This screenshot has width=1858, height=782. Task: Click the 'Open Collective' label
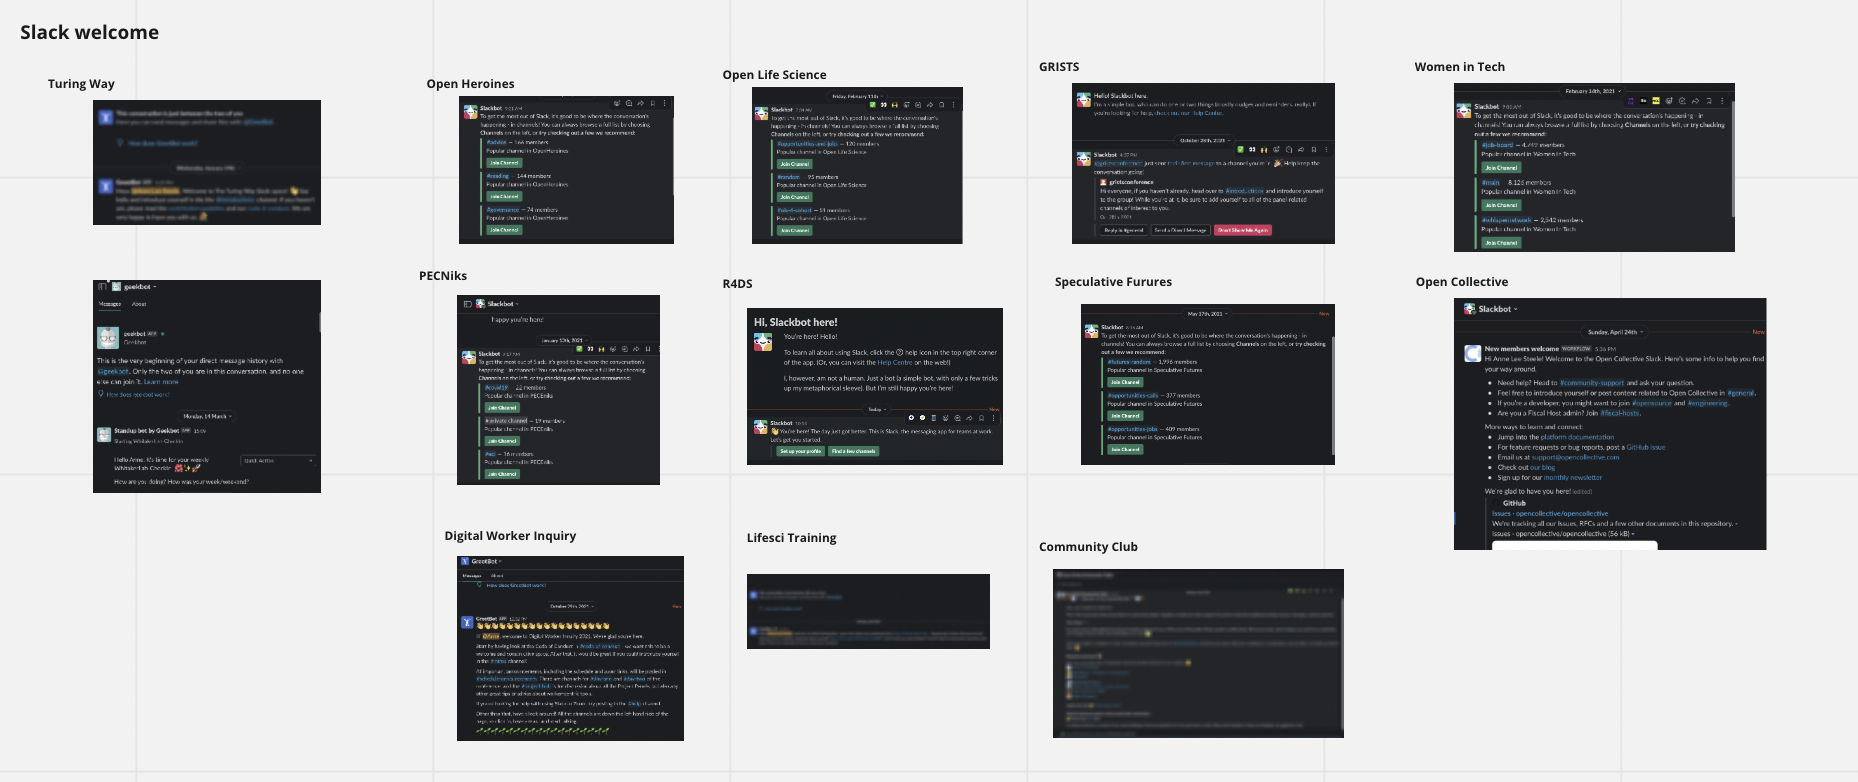[x=1461, y=282]
